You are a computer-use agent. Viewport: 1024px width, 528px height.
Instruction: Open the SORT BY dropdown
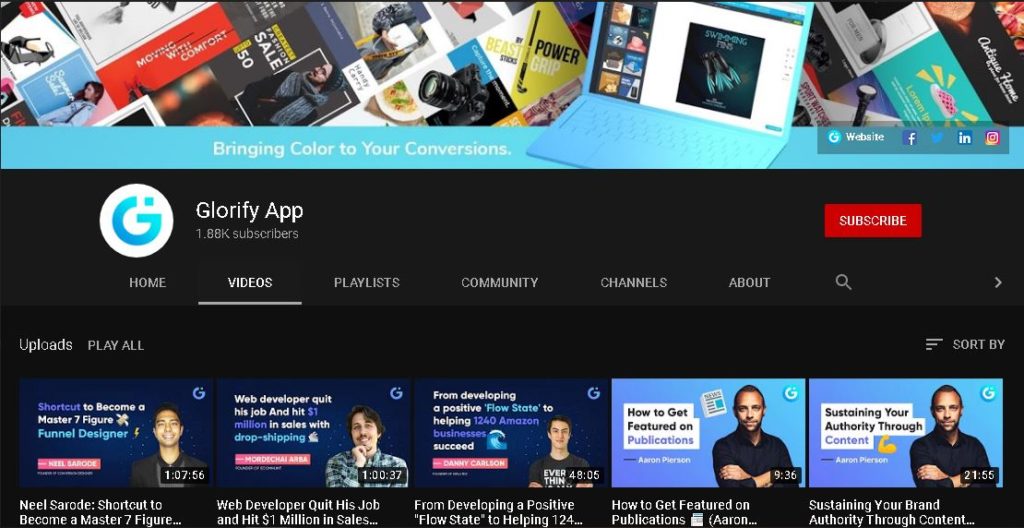click(x=965, y=344)
